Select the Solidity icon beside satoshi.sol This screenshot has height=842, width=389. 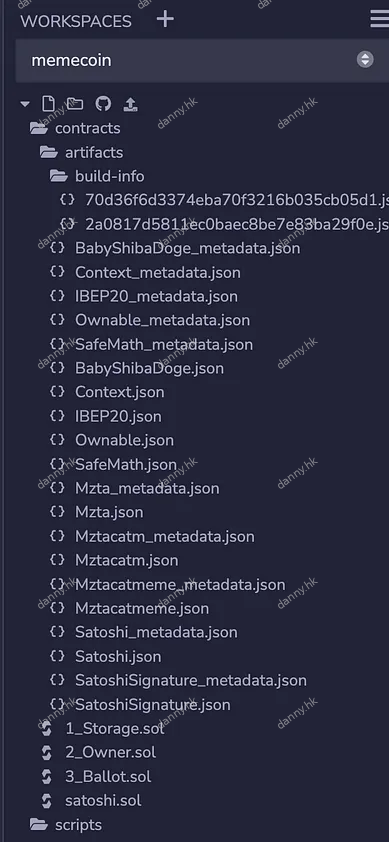tap(47, 801)
